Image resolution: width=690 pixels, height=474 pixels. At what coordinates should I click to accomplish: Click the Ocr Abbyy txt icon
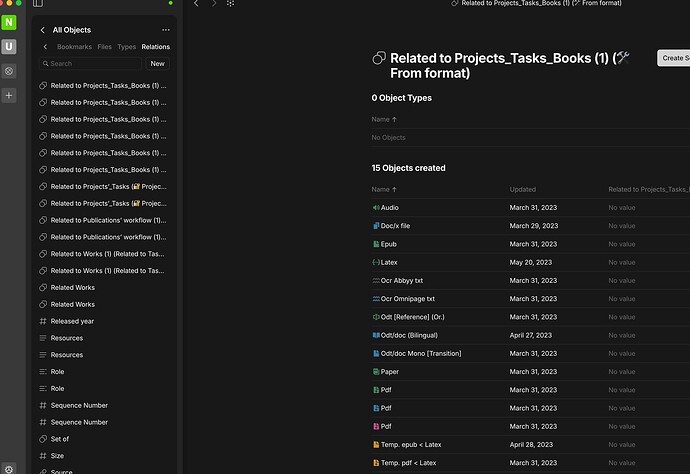click(376, 280)
